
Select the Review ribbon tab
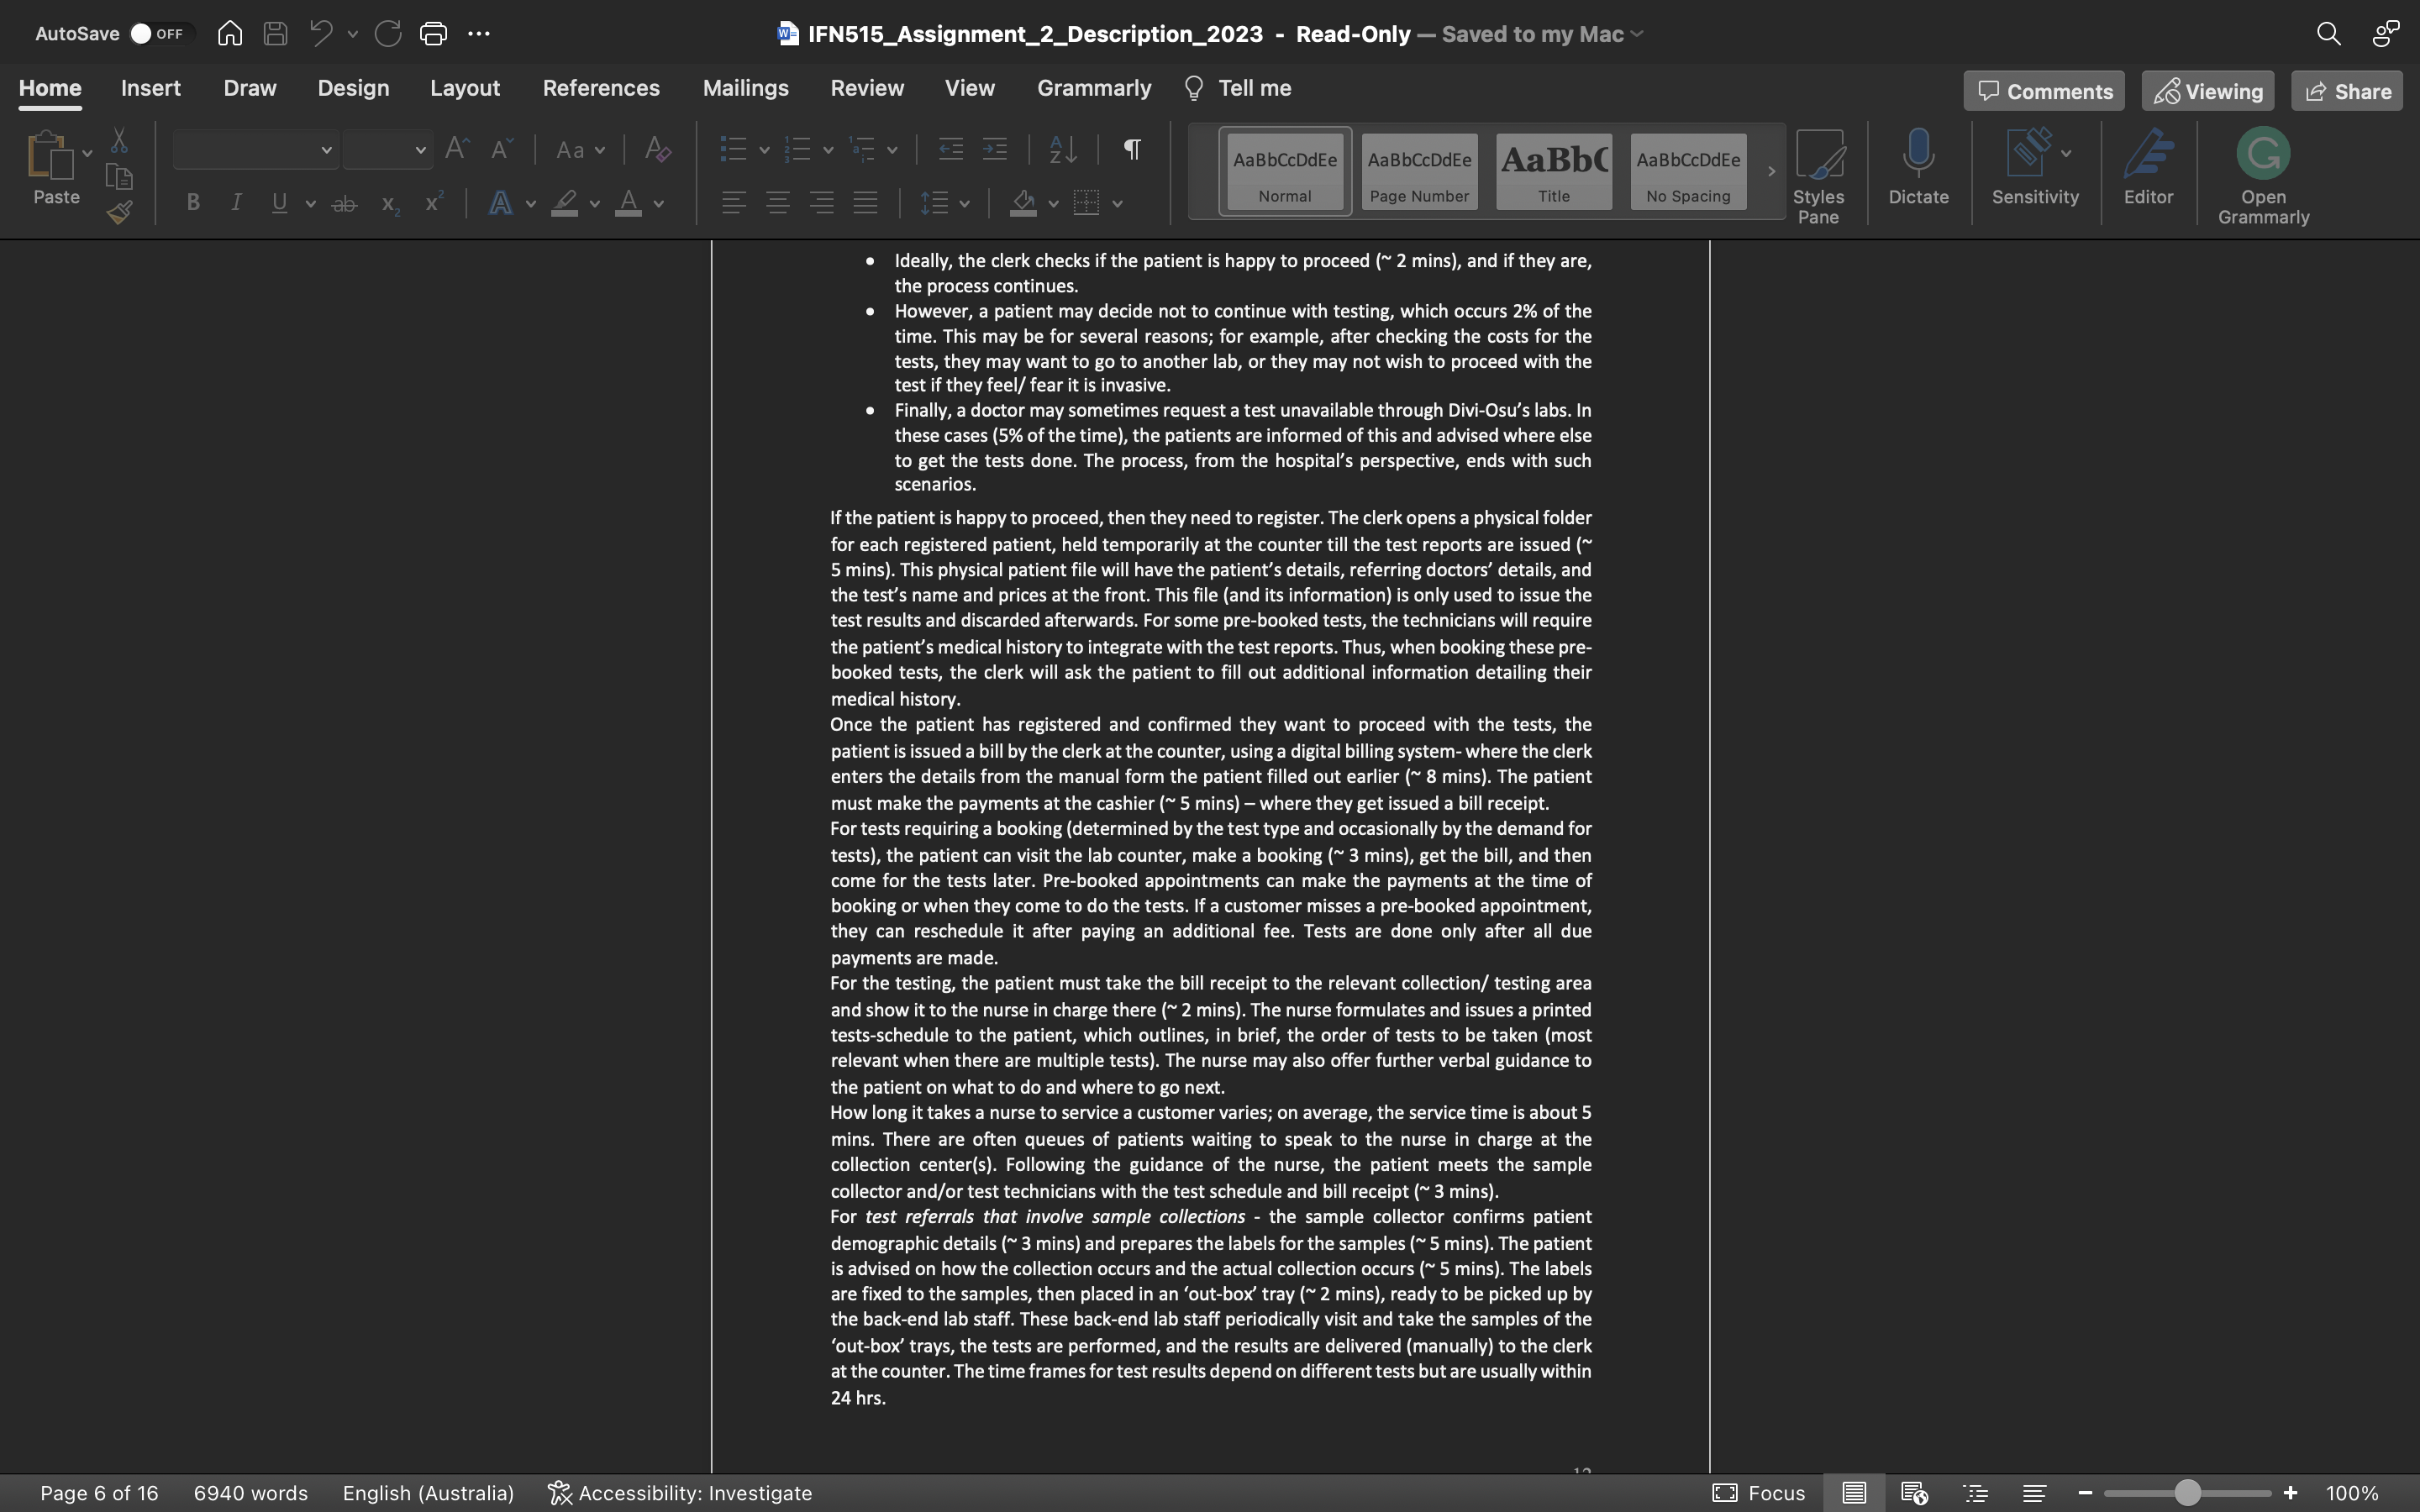(x=865, y=87)
